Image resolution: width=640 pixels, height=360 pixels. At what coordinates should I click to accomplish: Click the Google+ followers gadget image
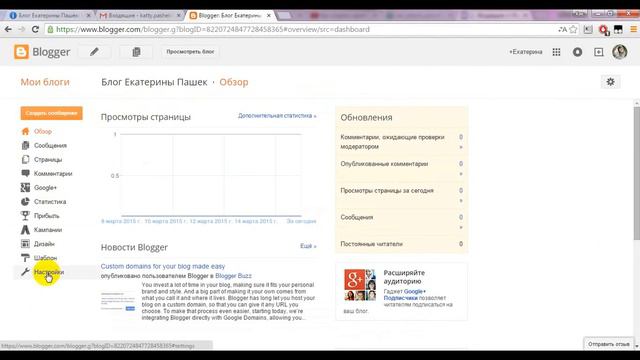pos(360,284)
